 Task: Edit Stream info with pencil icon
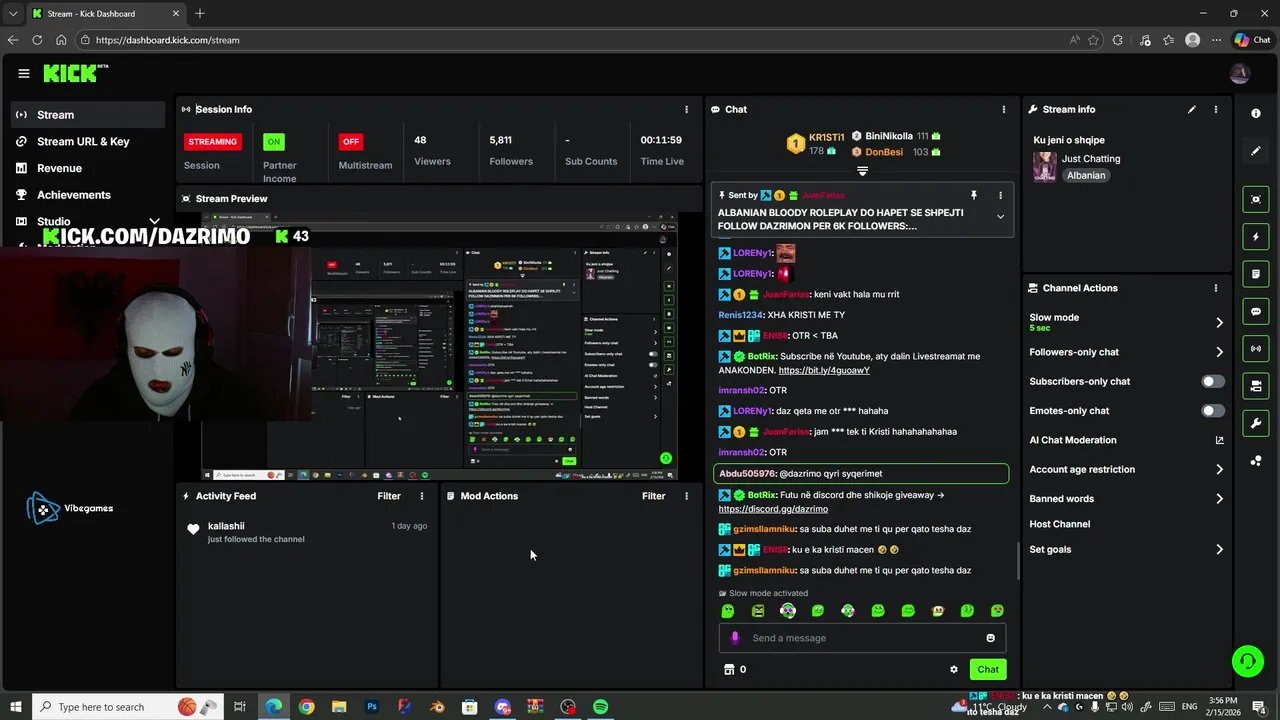pyautogui.click(x=1192, y=109)
